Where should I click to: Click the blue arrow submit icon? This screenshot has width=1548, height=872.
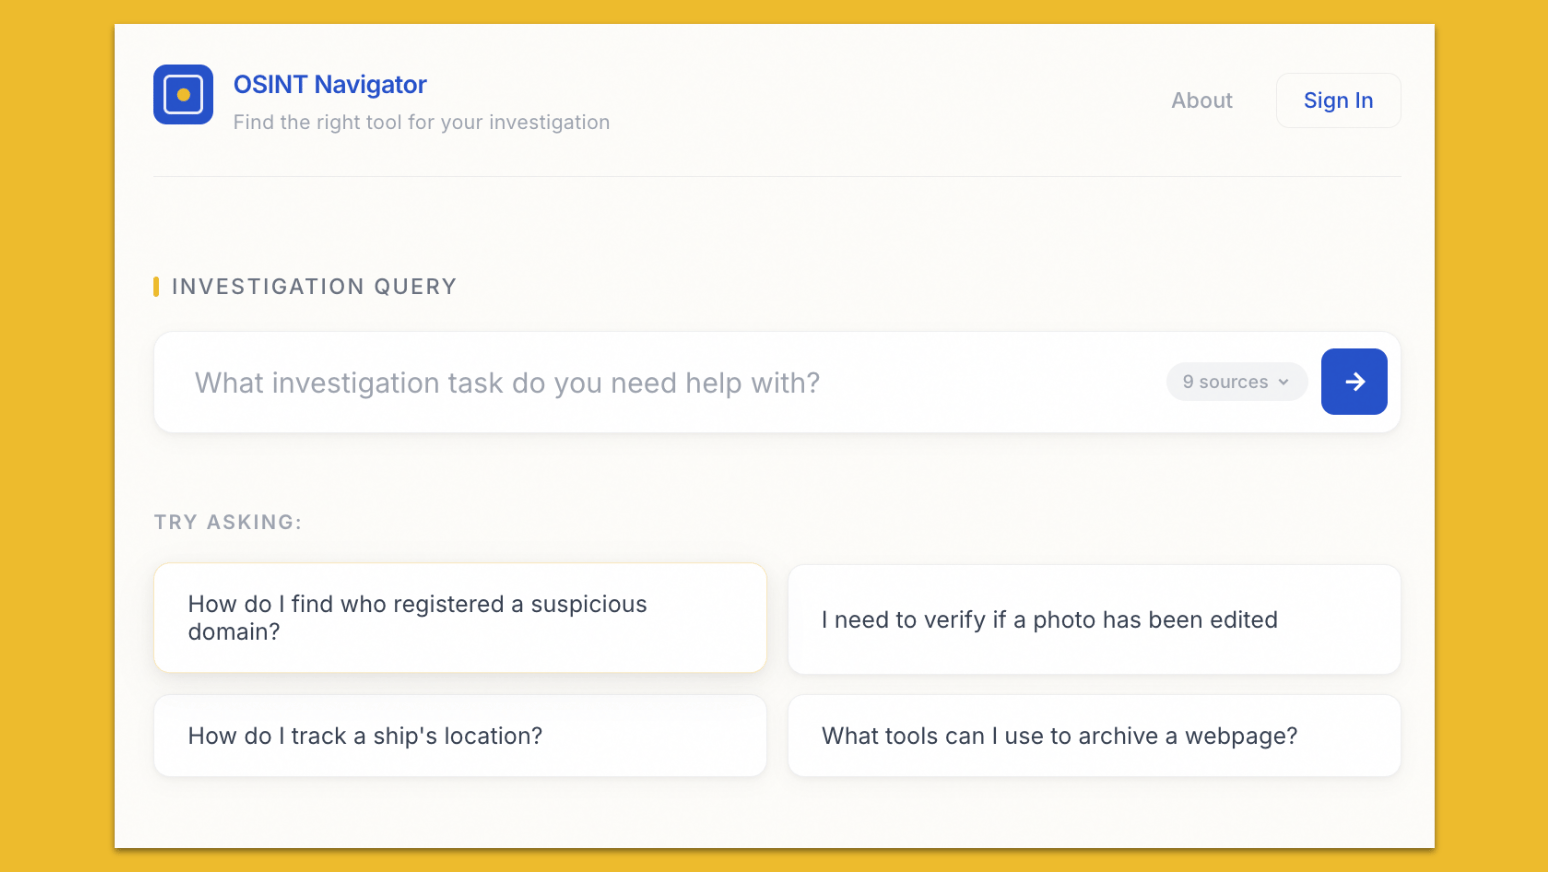[x=1354, y=381]
